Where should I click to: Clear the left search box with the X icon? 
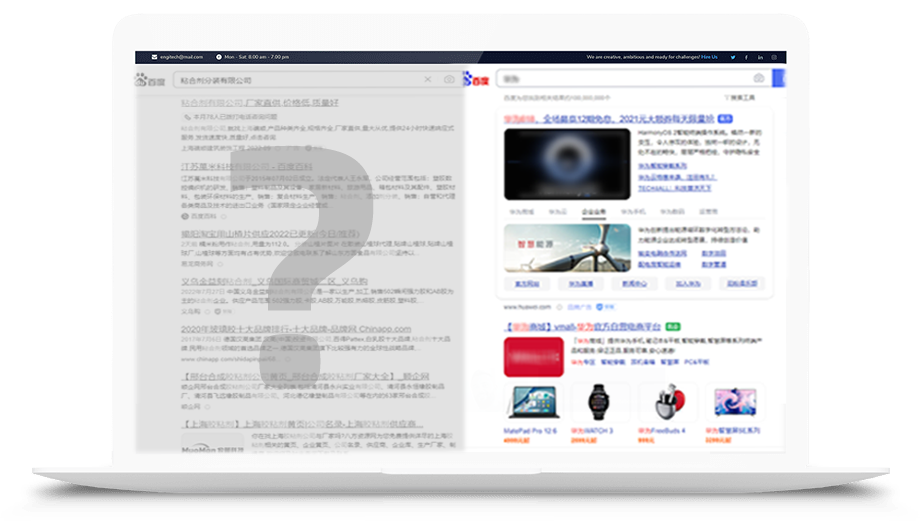pyautogui.click(x=428, y=79)
